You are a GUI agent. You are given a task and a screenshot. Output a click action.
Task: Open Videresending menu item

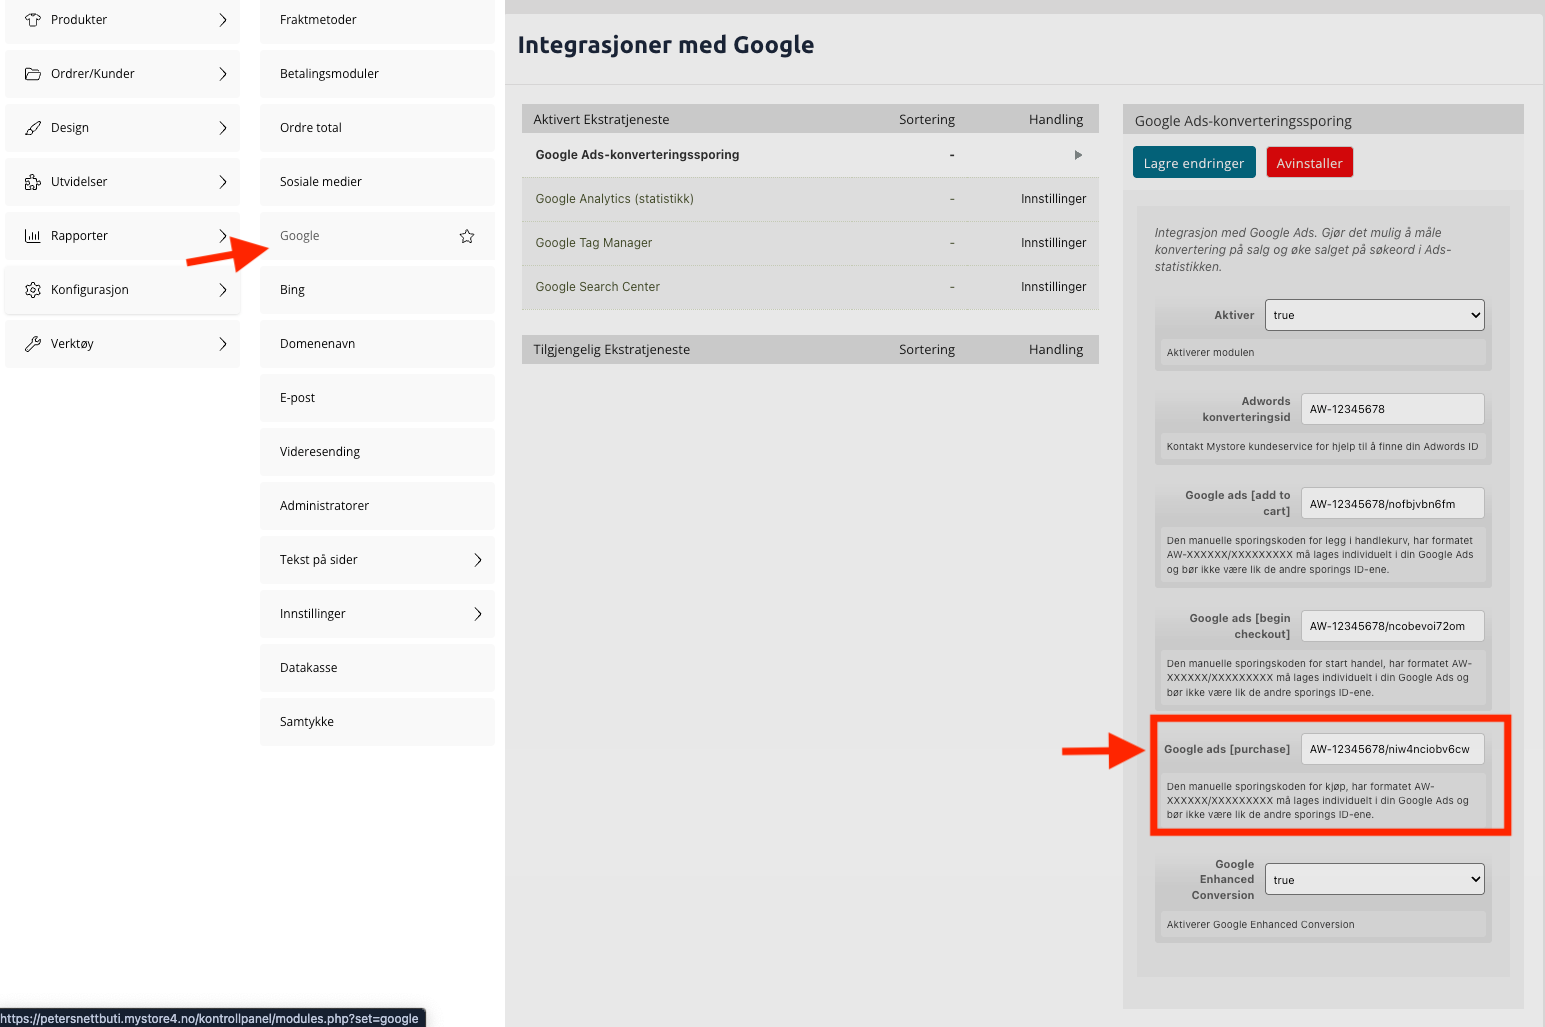377,452
